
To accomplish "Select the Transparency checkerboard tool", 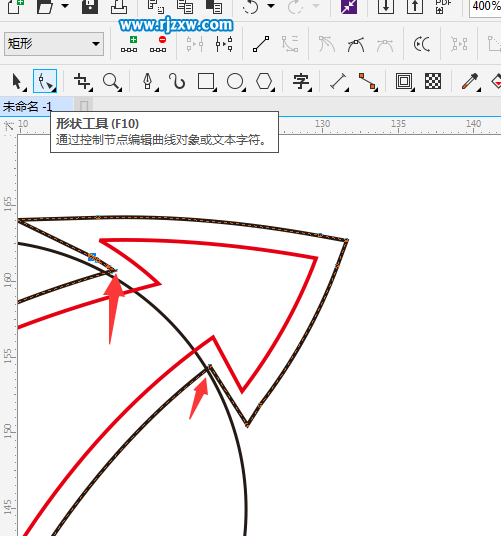I will coord(433,81).
